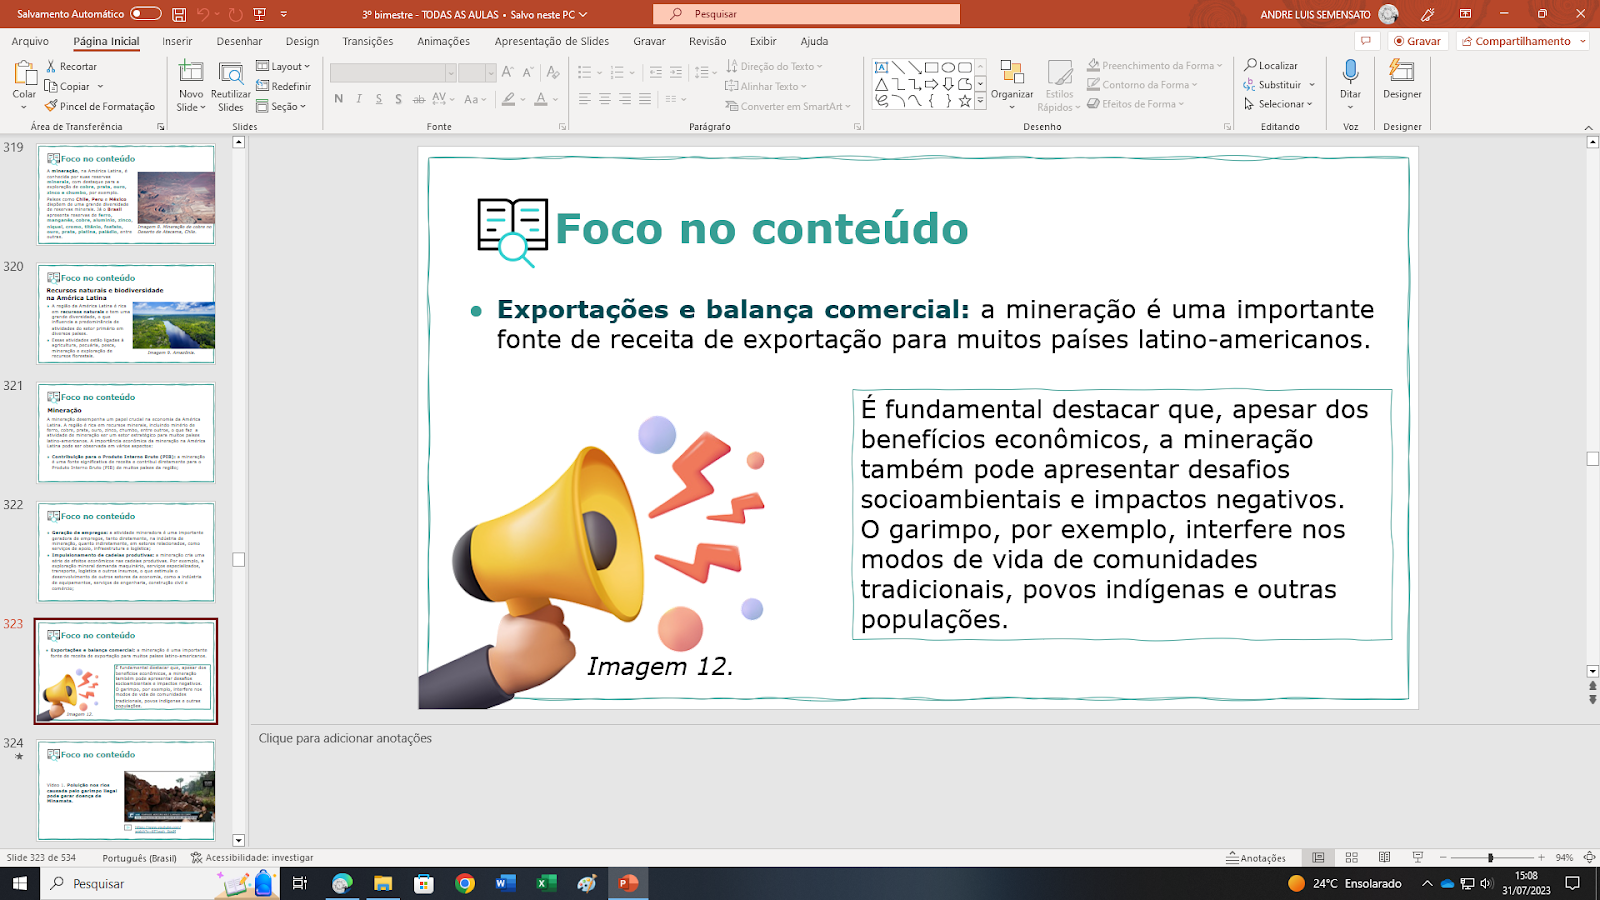This screenshot has width=1600, height=900.
Task: Click the Colar paste icon
Action: 24,74
